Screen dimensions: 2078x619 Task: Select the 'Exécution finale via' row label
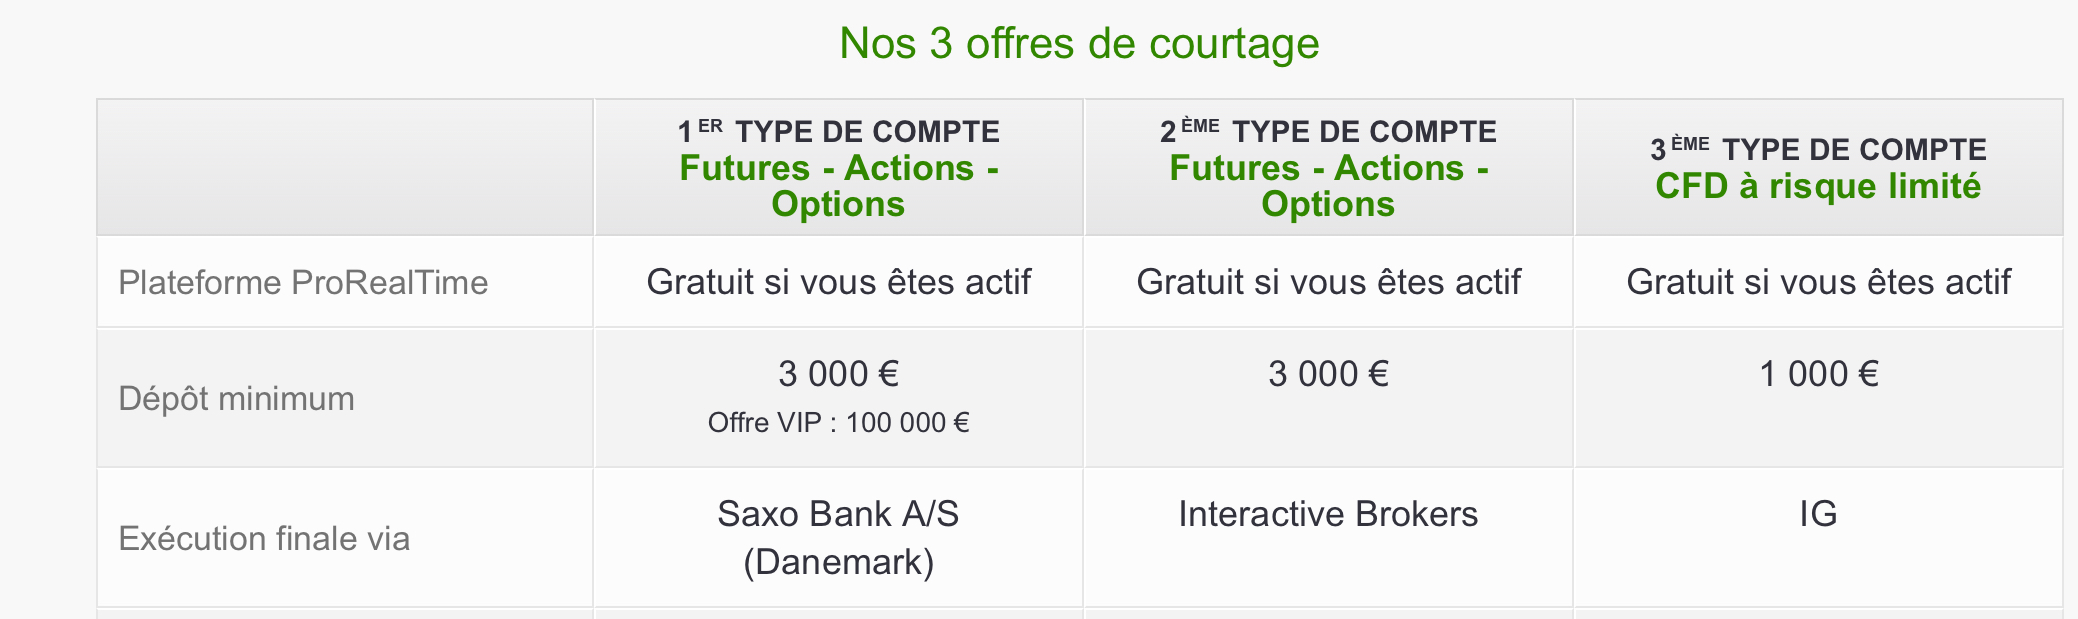(264, 539)
